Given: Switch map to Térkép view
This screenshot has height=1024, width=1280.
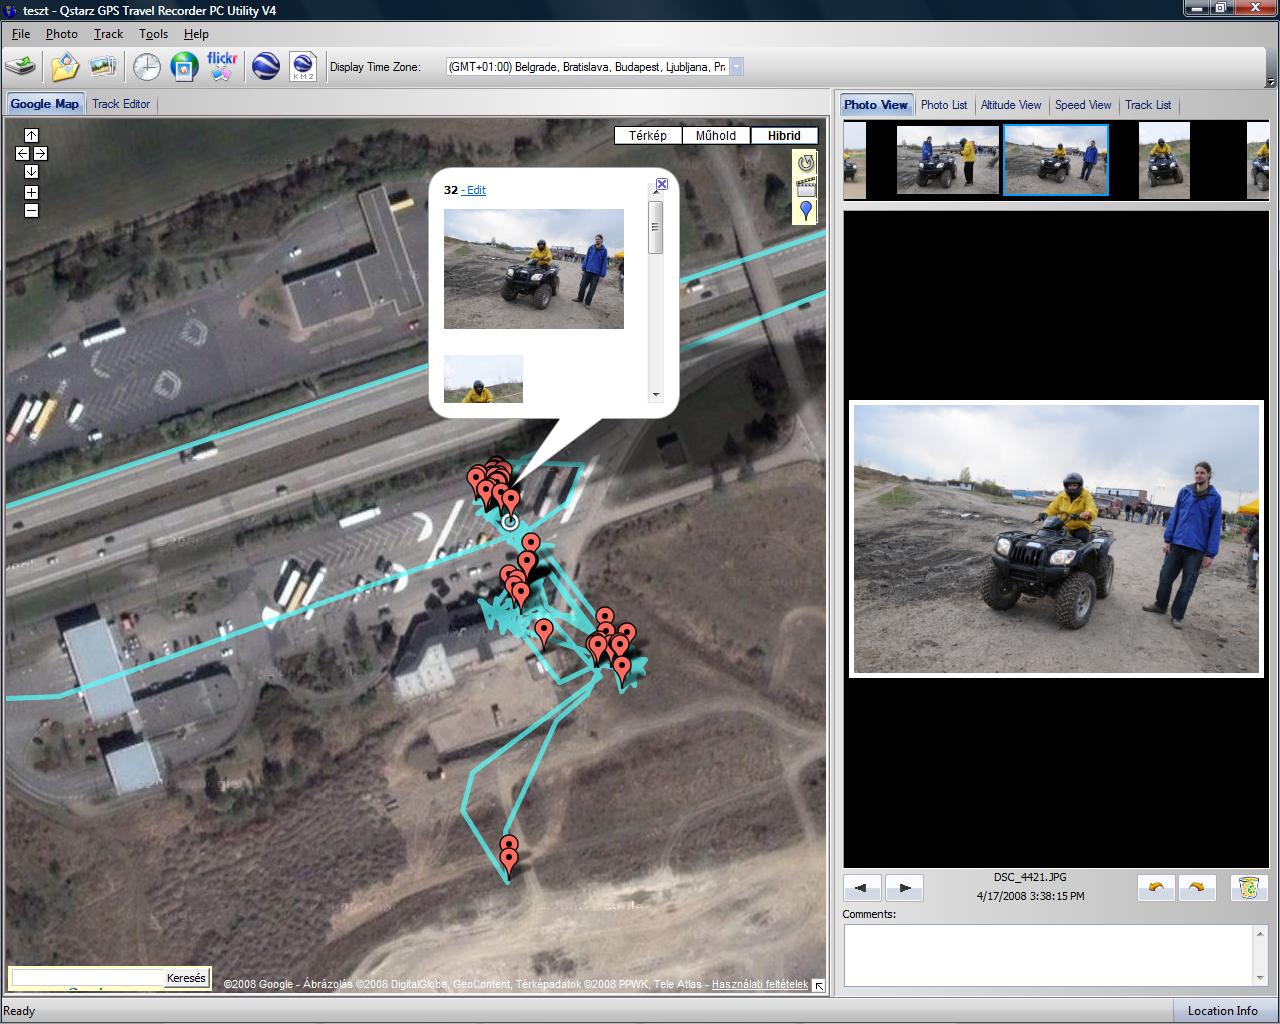Looking at the screenshot, I should [x=648, y=136].
